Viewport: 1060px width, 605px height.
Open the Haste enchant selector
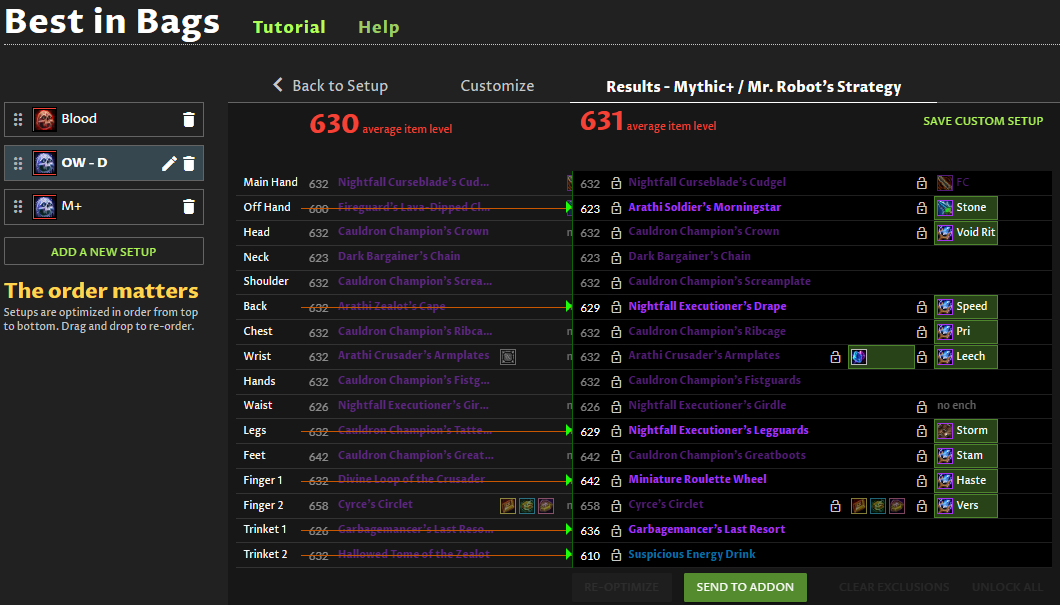[965, 481]
